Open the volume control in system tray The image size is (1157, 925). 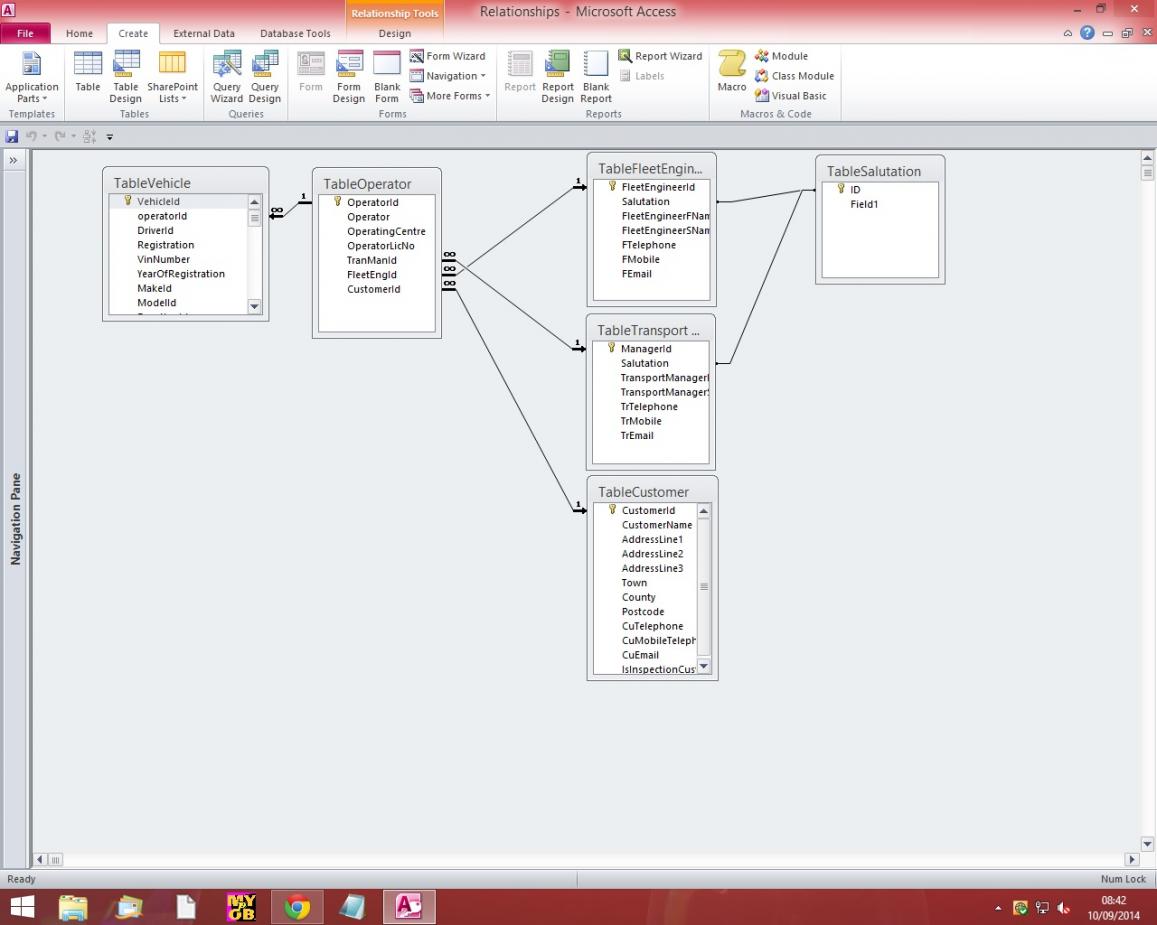(1063, 908)
